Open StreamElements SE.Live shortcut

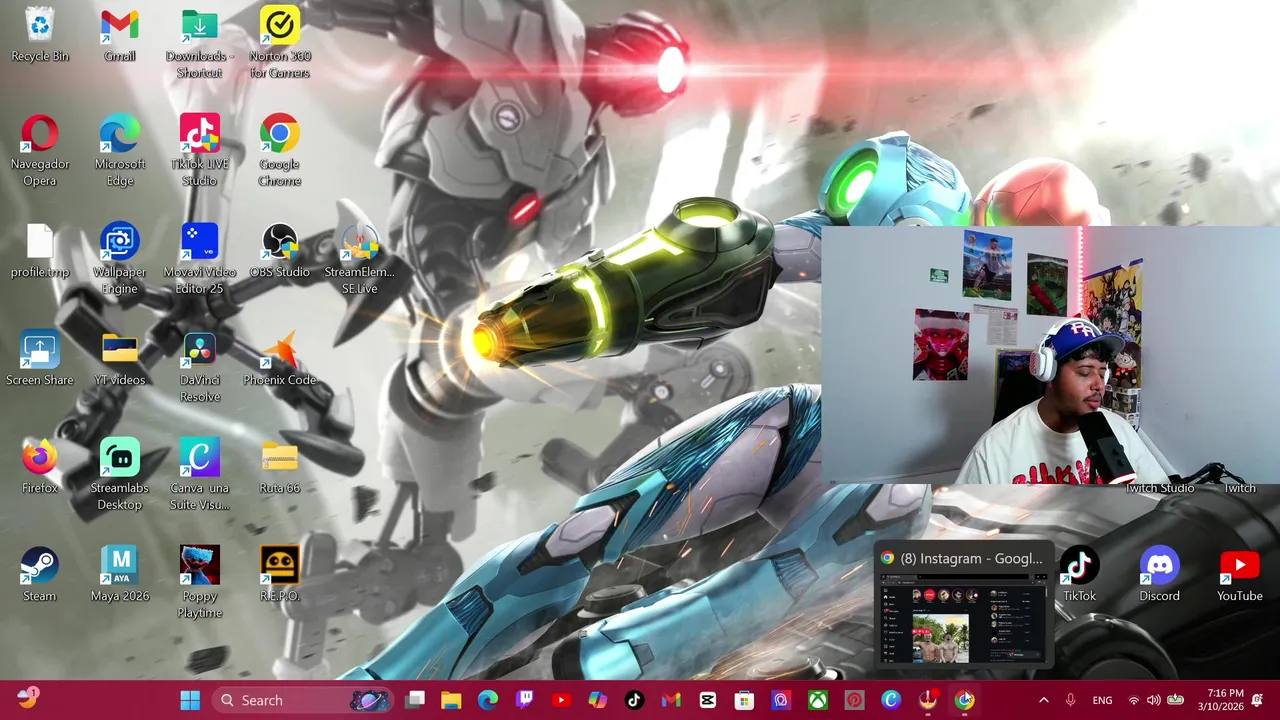360,259
